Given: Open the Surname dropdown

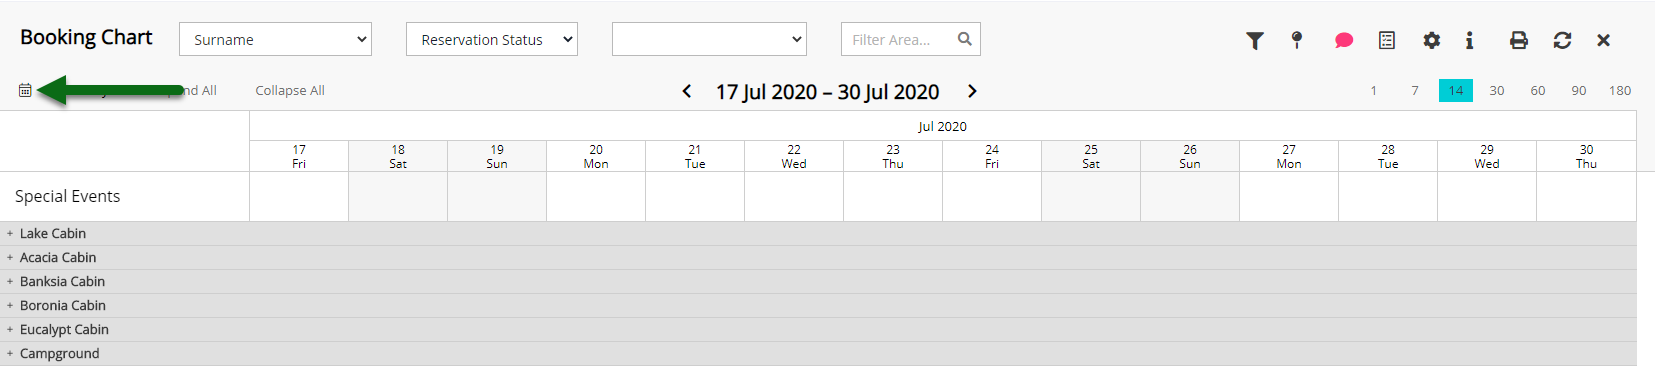Looking at the screenshot, I should coord(275,39).
